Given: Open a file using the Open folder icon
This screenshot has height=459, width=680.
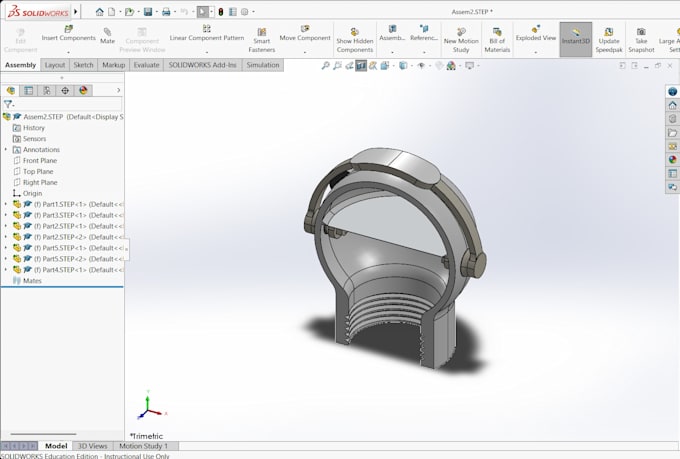Looking at the screenshot, I should pos(129,12).
